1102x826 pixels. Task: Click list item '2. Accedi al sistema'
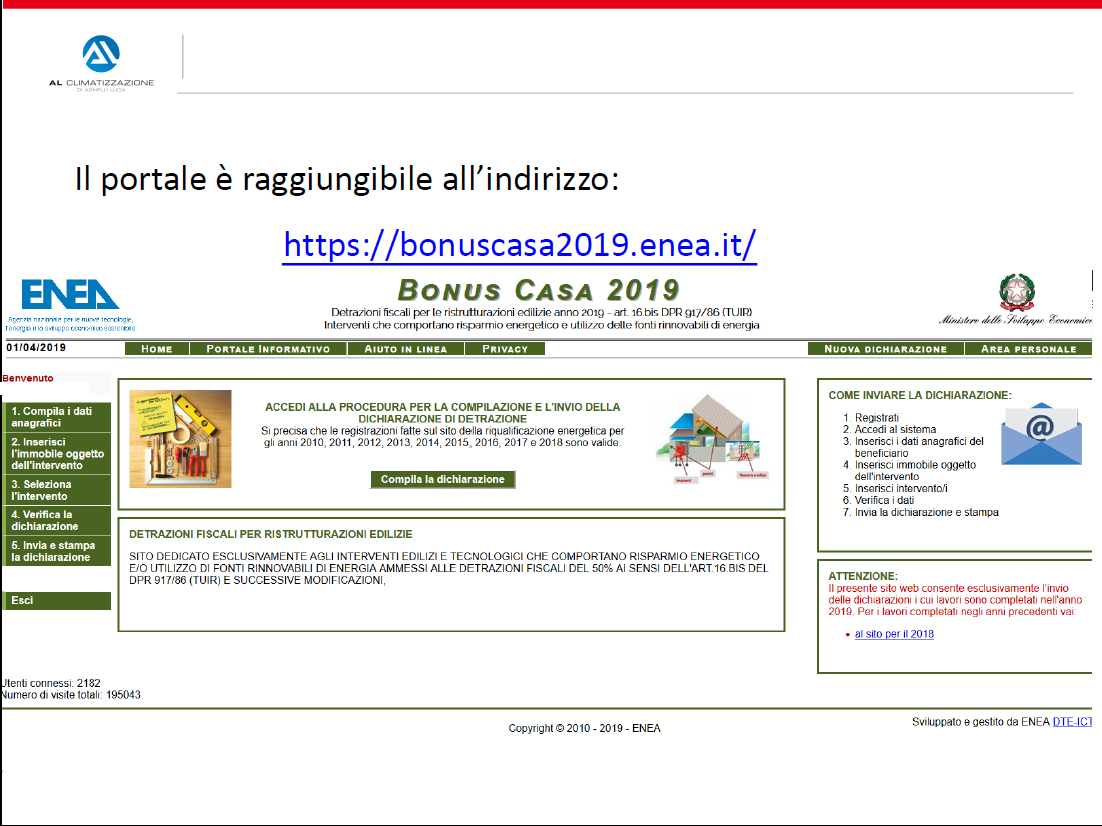[x=890, y=430]
